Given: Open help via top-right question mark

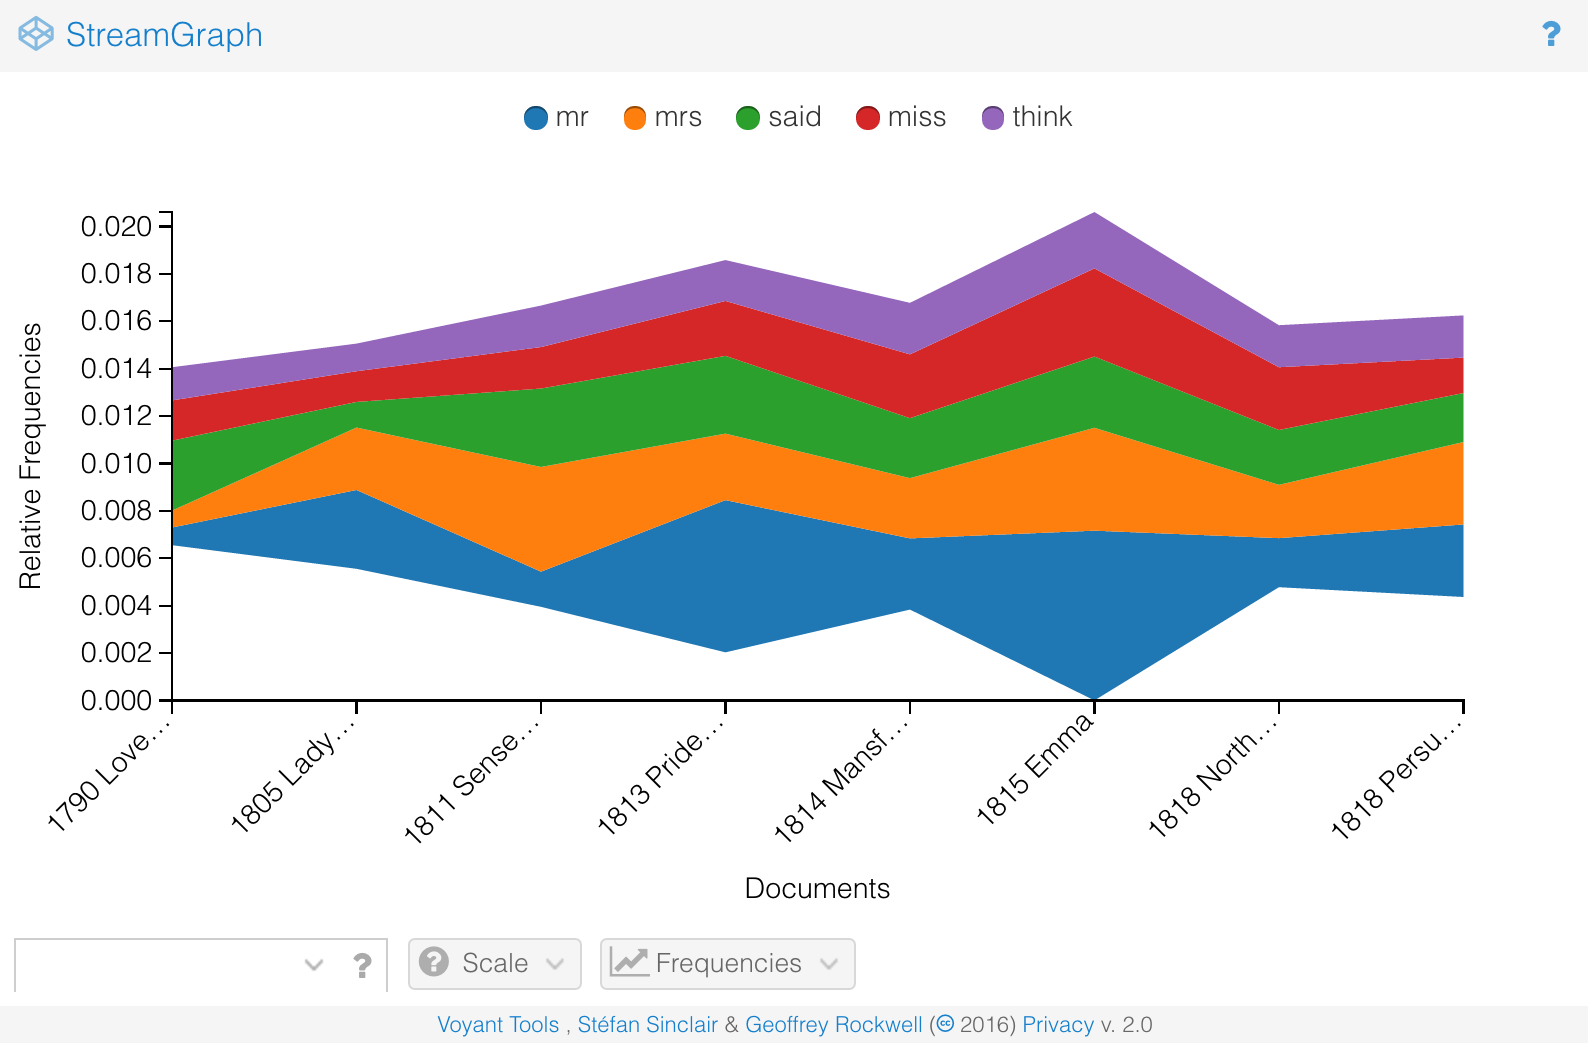Looking at the screenshot, I should (1551, 35).
